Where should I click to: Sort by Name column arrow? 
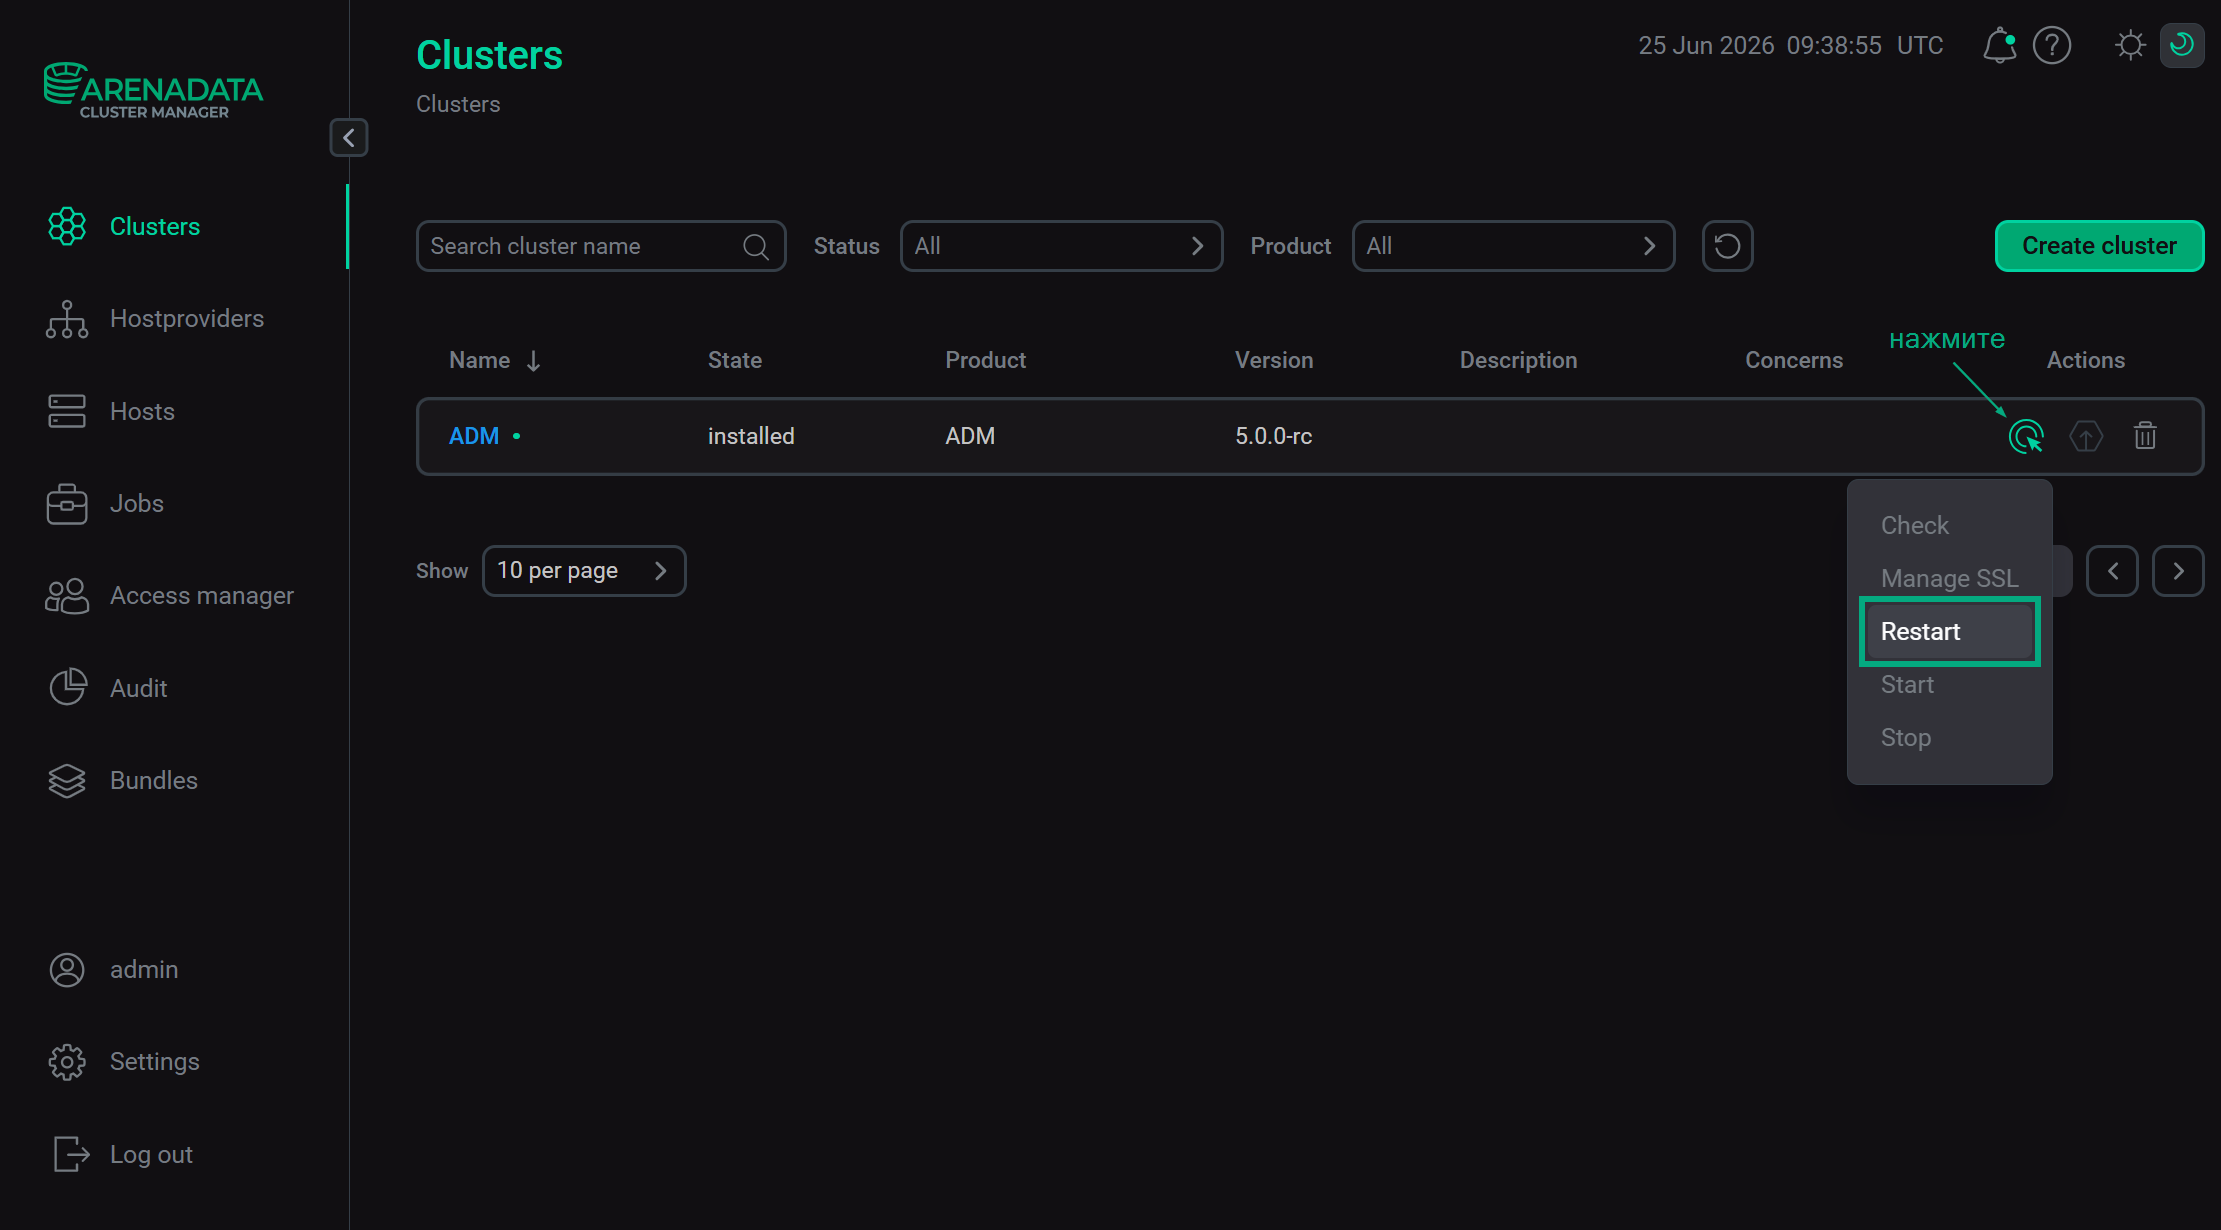(x=533, y=361)
